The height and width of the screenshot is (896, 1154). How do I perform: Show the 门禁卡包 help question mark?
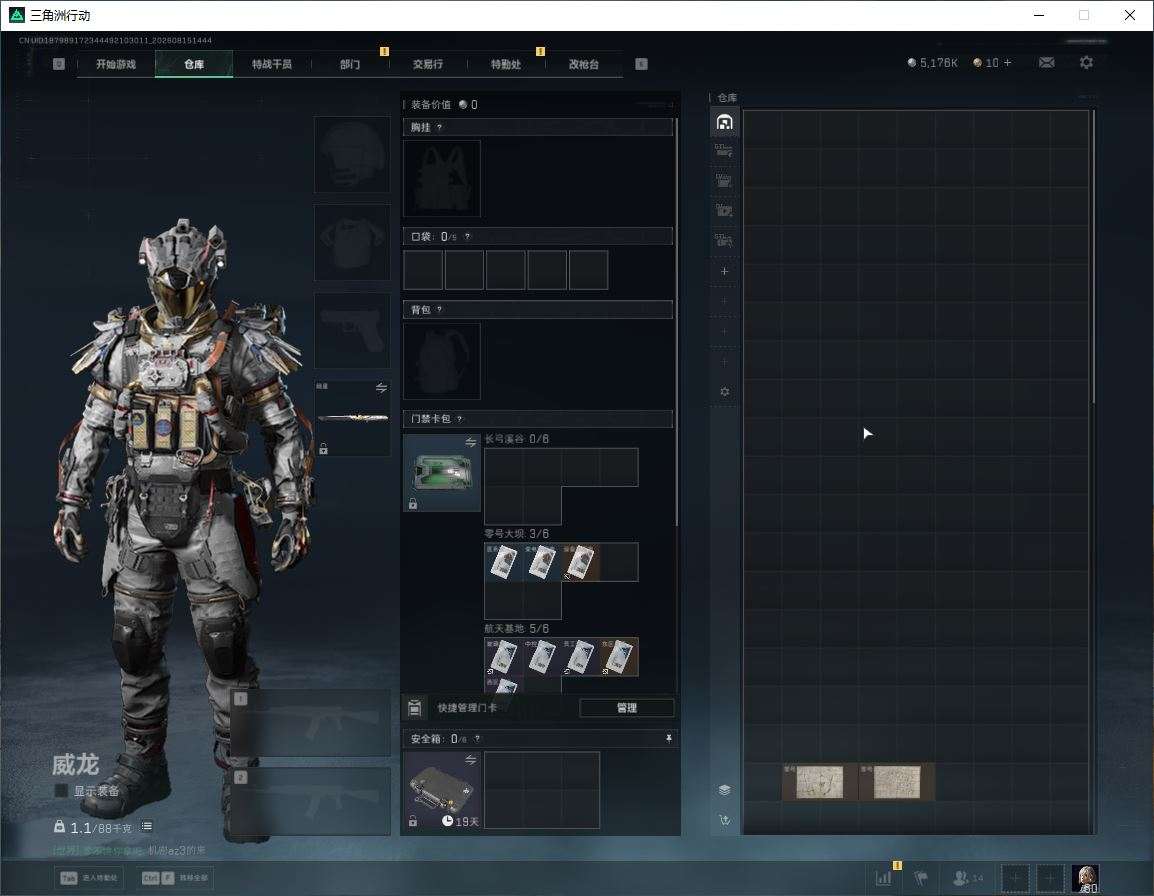pos(459,419)
